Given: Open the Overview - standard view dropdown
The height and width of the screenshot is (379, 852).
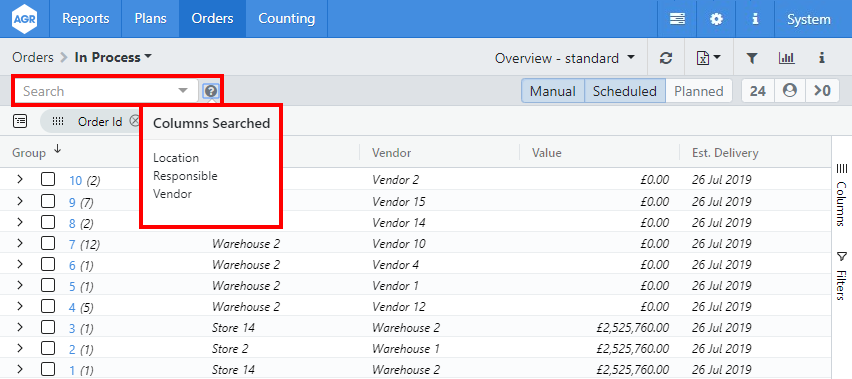Looking at the screenshot, I should tap(565, 58).
